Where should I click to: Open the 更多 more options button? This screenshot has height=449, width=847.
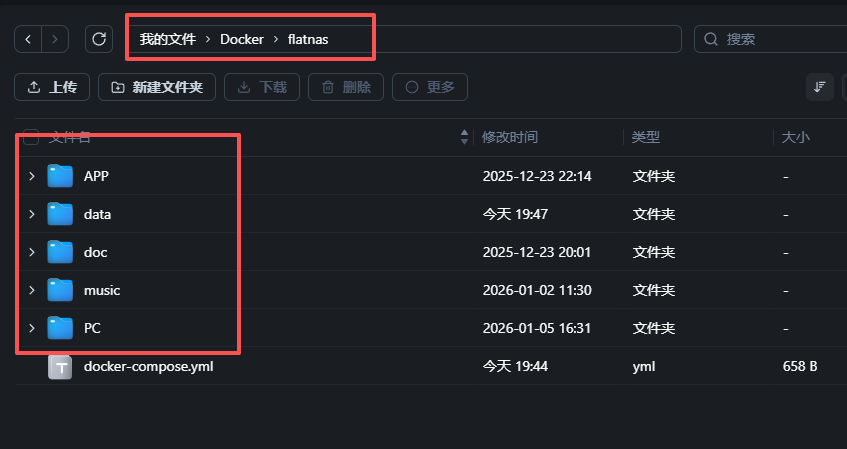click(430, 87)
